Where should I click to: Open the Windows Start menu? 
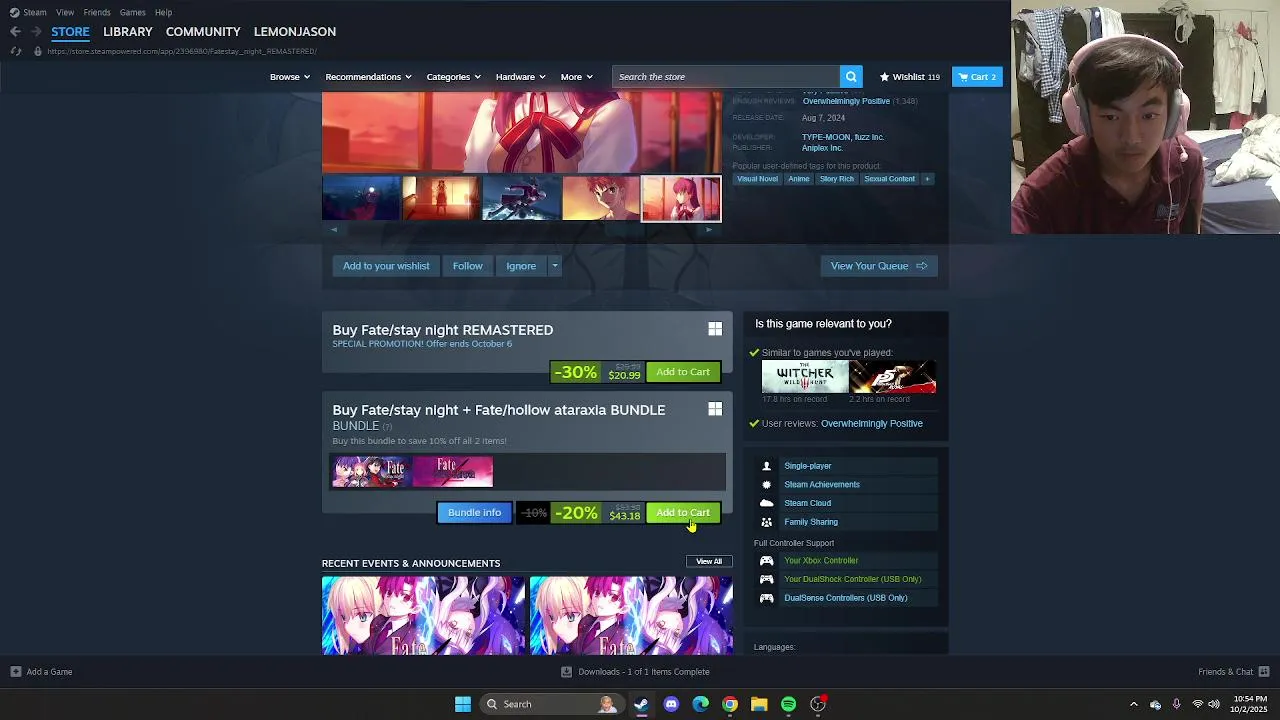463,704
